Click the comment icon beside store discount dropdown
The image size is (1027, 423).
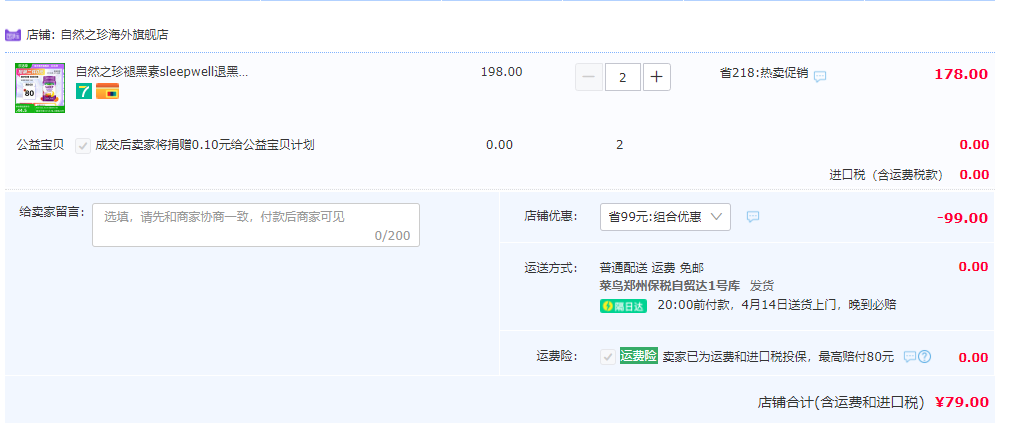tap(753, 216)
